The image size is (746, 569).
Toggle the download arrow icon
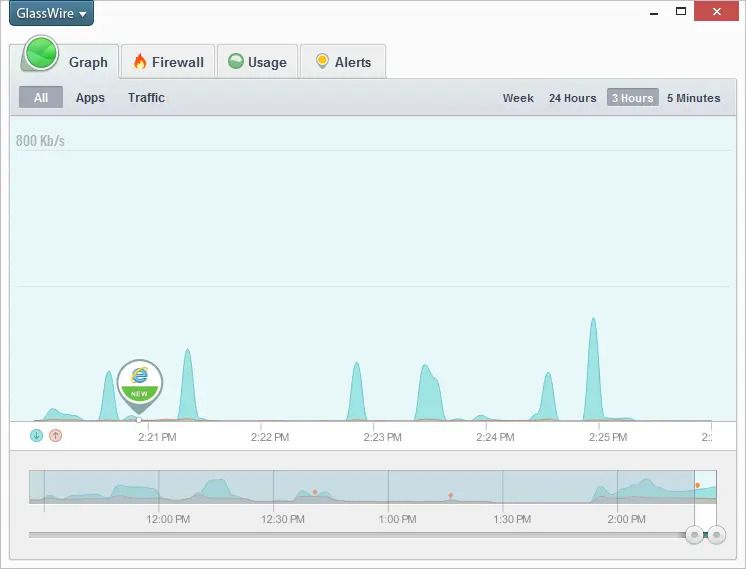pyautogui.click(x=37, y=435)
